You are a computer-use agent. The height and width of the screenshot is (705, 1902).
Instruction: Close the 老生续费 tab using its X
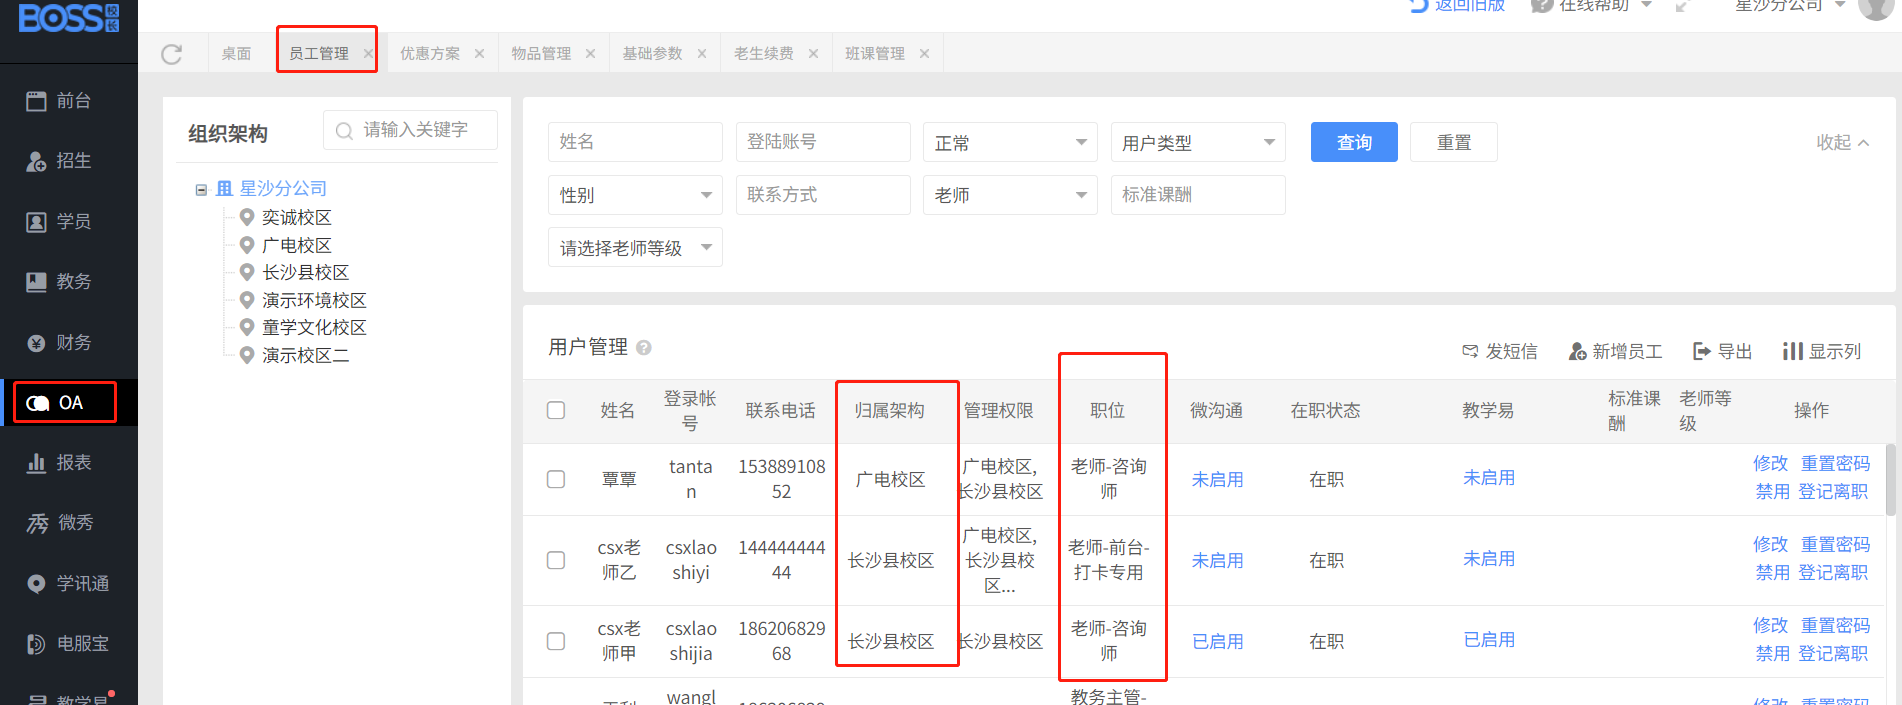pyautogui.click(x=813, y=54)
